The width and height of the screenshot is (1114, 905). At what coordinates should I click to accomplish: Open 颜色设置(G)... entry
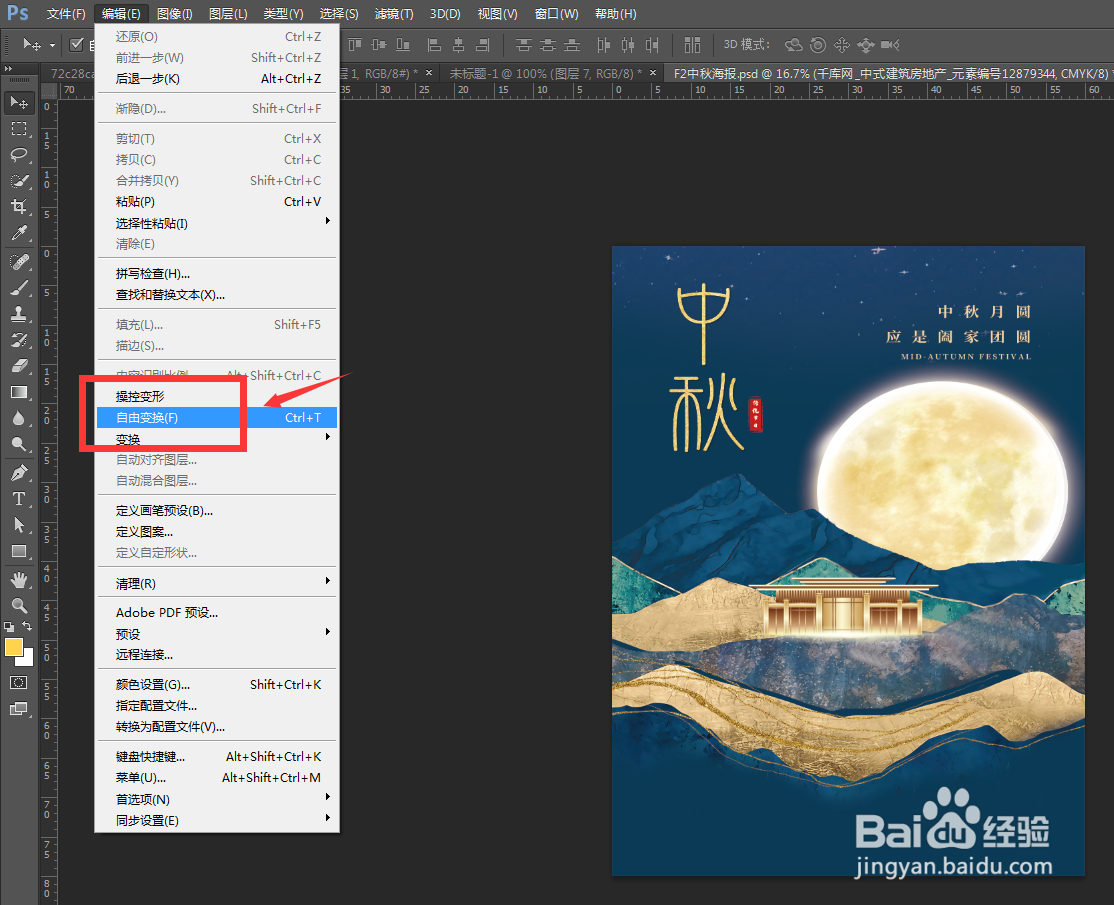coord(217,685)
